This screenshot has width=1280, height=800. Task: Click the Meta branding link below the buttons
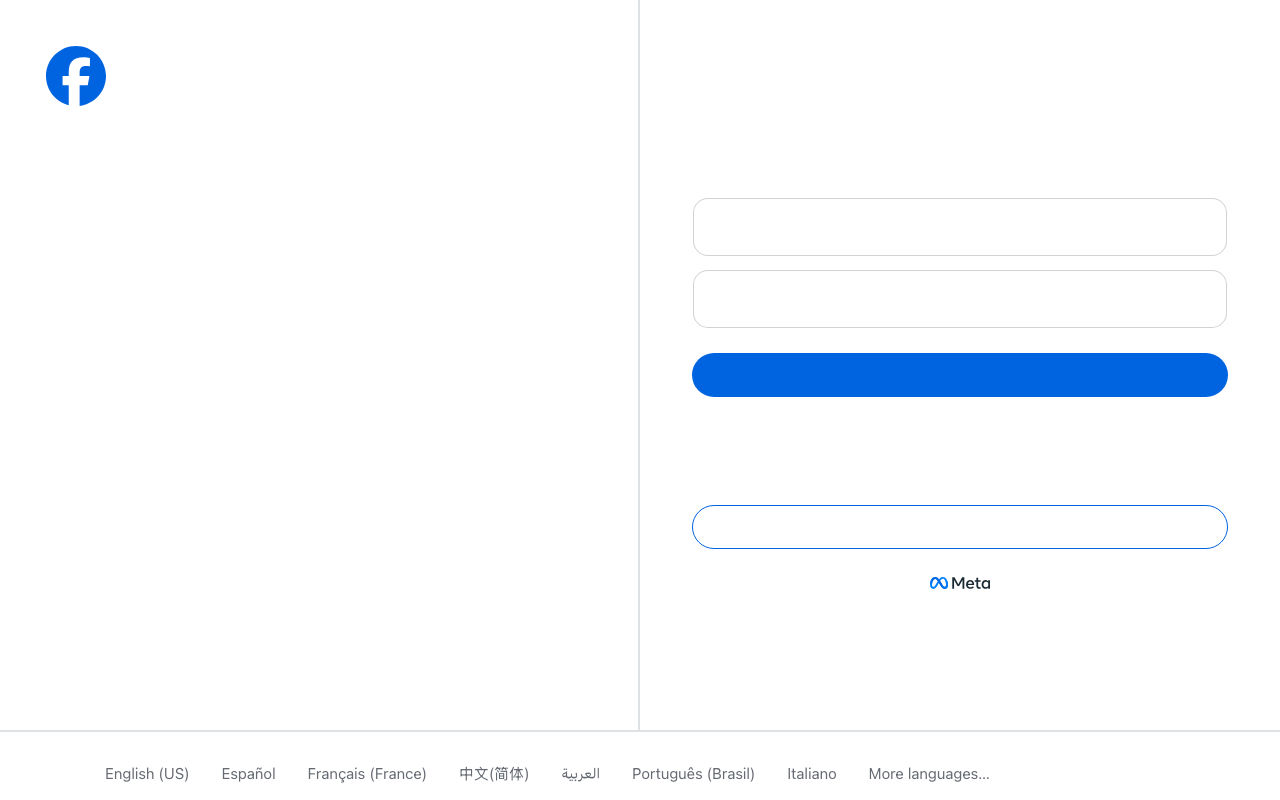point(959,582)
